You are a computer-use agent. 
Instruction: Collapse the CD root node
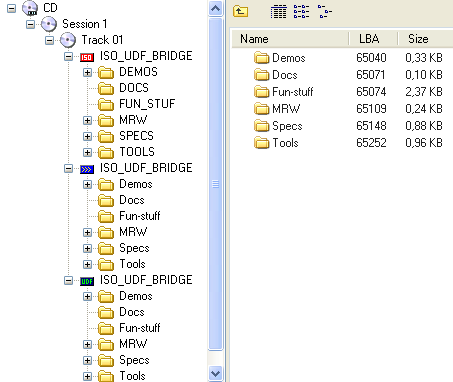point(11,8)
